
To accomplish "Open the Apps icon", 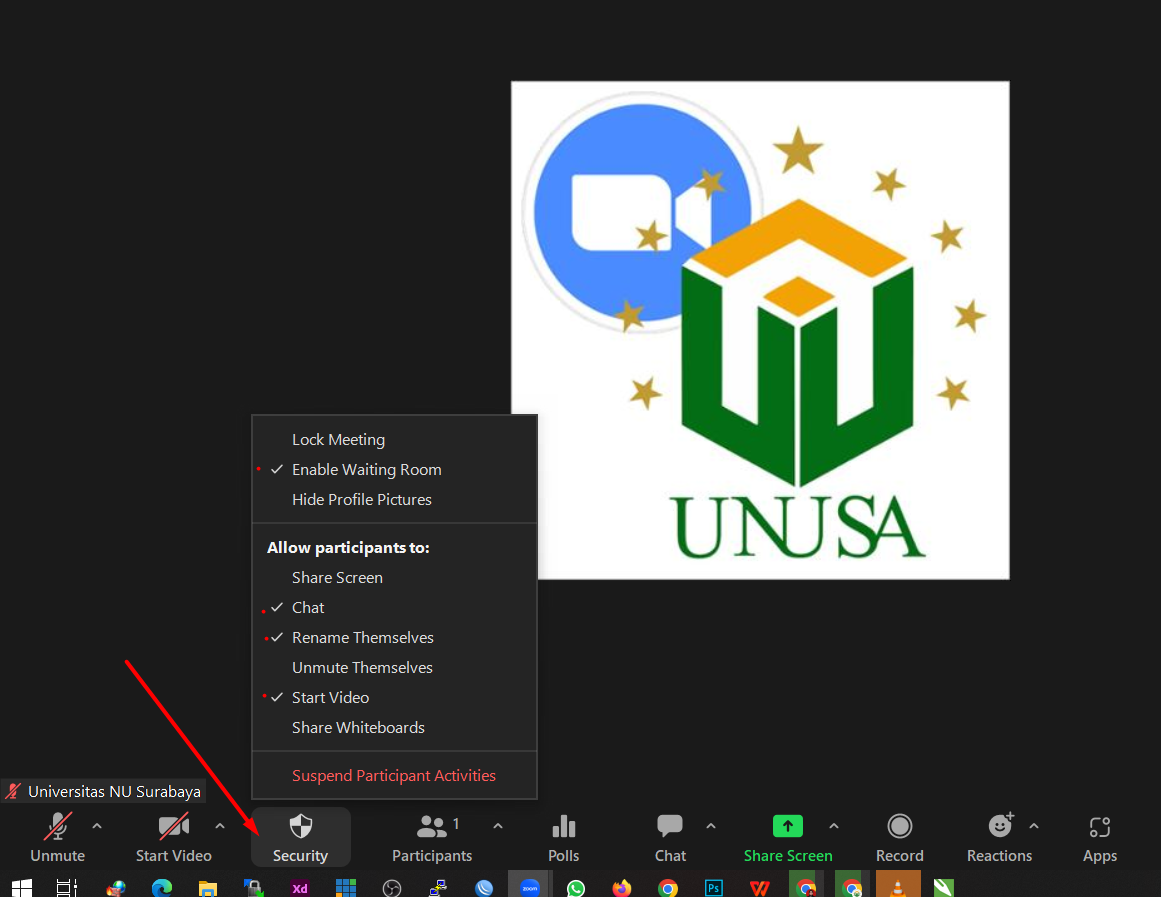I will coord(1100,827).
